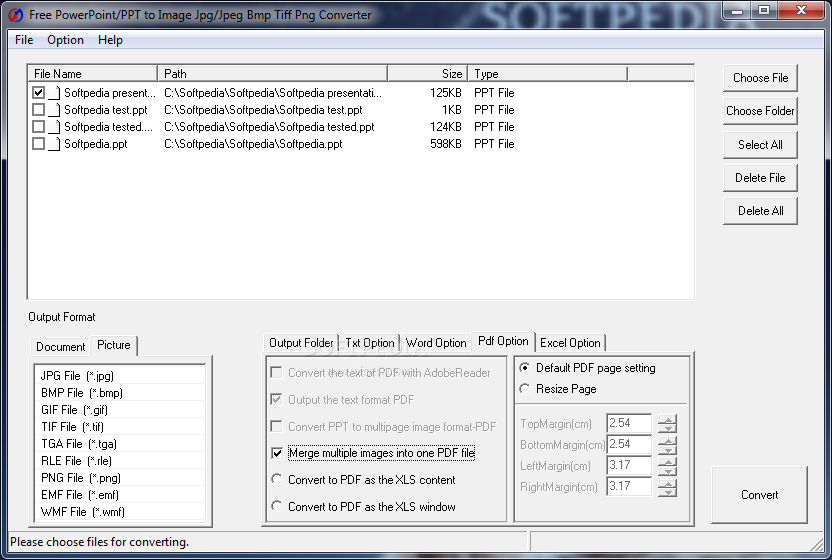Click the TopMargin value field
Image resolution: width=832 pixels, height=560 pixels.
click(629, 423)
